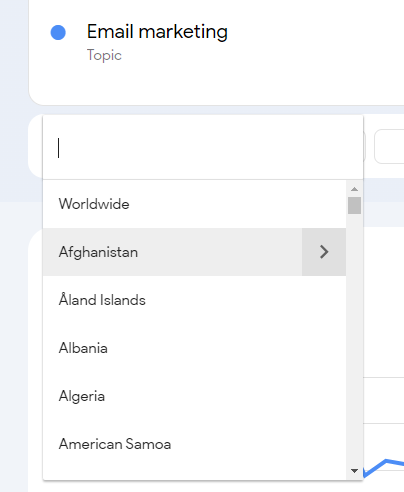Select Albania as the region
Screen dimensions: 404x492
tap(194, 348)
